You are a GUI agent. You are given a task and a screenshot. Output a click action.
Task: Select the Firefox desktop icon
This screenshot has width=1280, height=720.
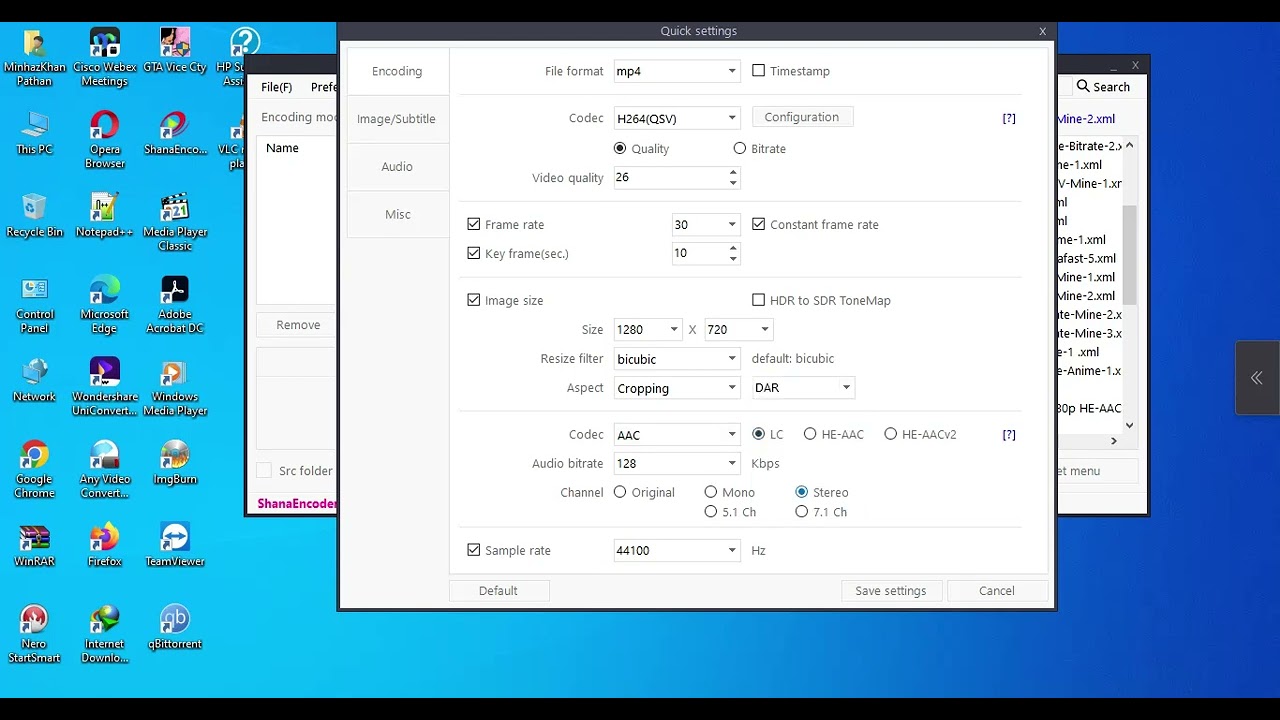(104, 545)
